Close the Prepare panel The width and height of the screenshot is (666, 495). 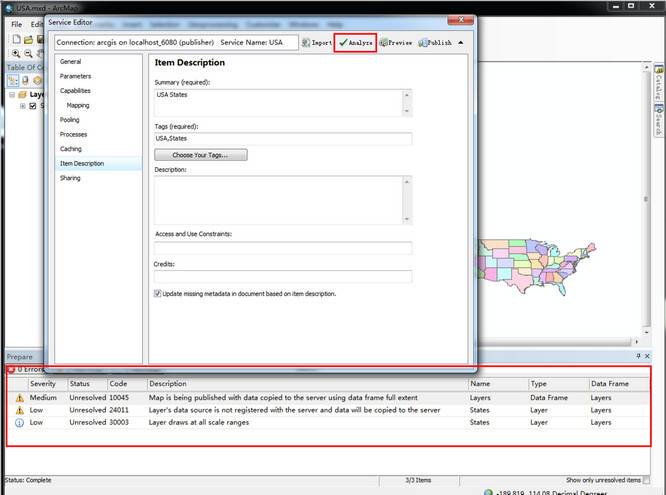(647, 356)
